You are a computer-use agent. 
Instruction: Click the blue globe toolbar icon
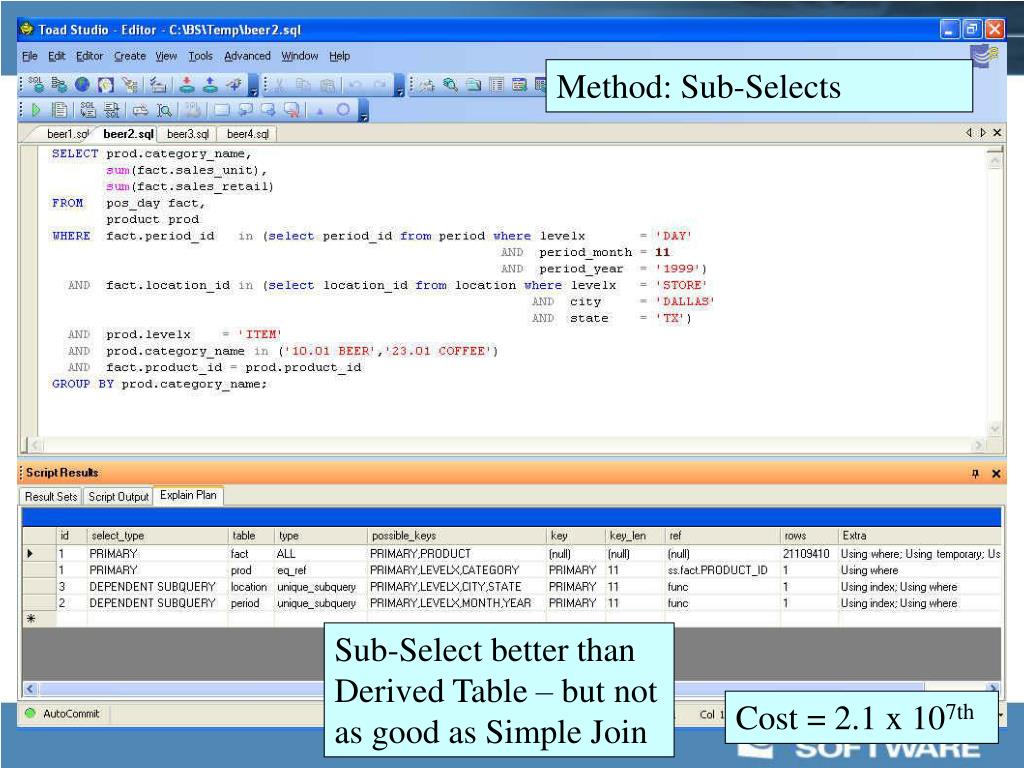pos(82,84)
